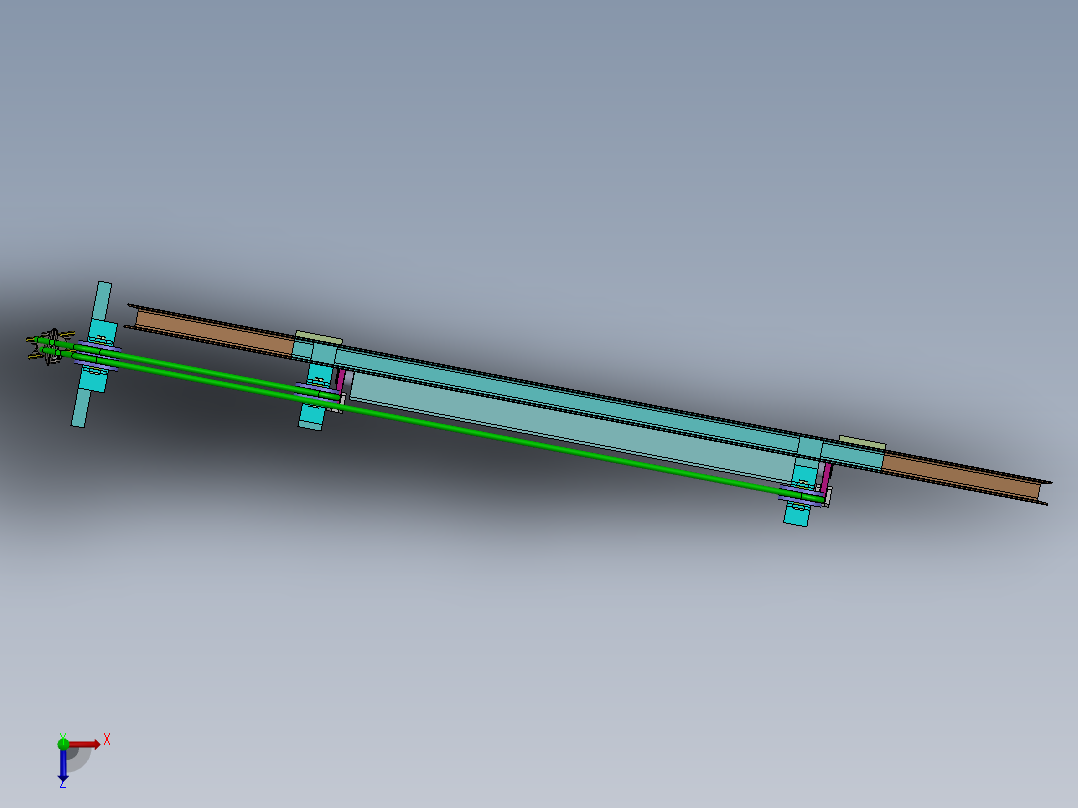Select the sprocket gear at the far left tip
The width and height of the screenshot is (1078, 808).
(x=50, y=346)
